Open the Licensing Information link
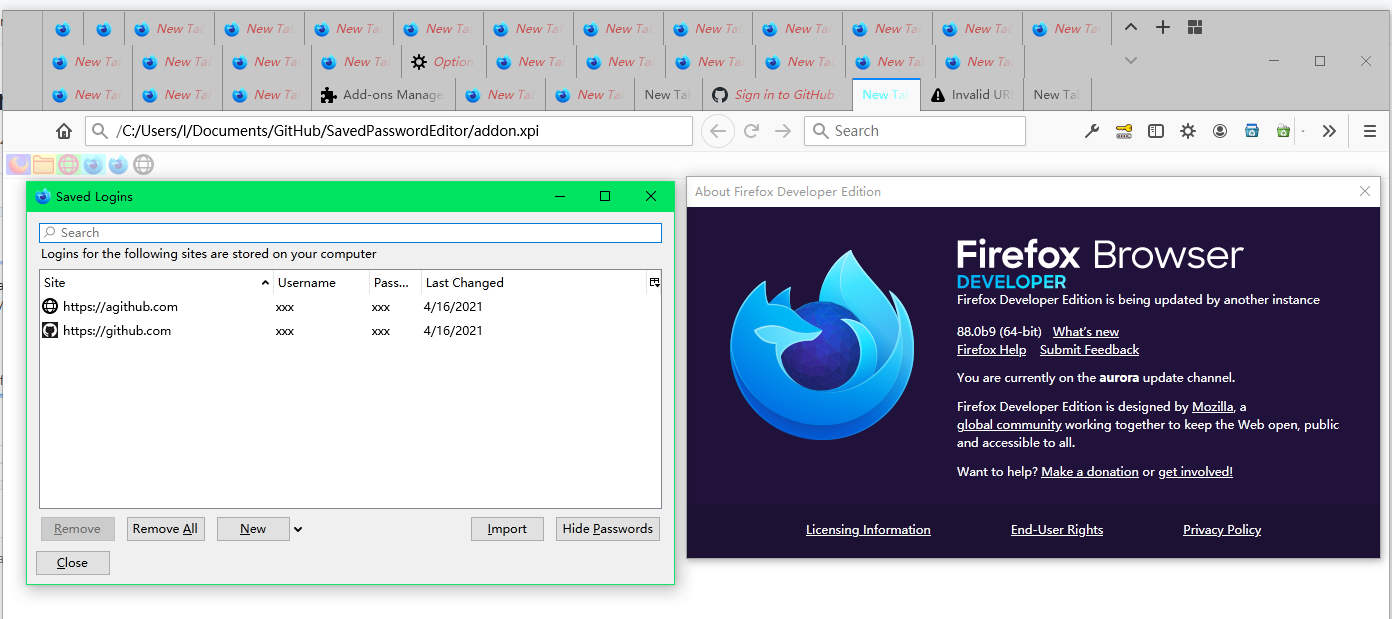1392x619 pixels. pos(868,530)
